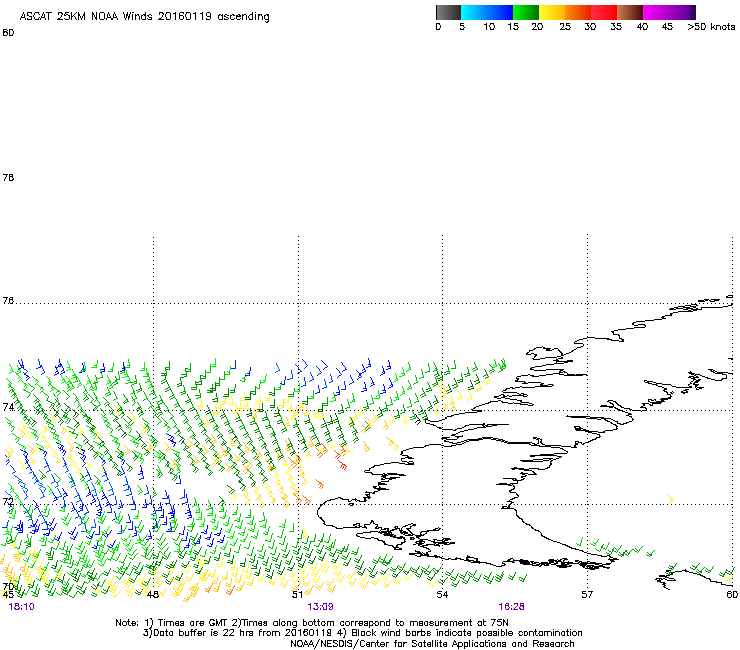Click the latitude axis label "70"

8,587
